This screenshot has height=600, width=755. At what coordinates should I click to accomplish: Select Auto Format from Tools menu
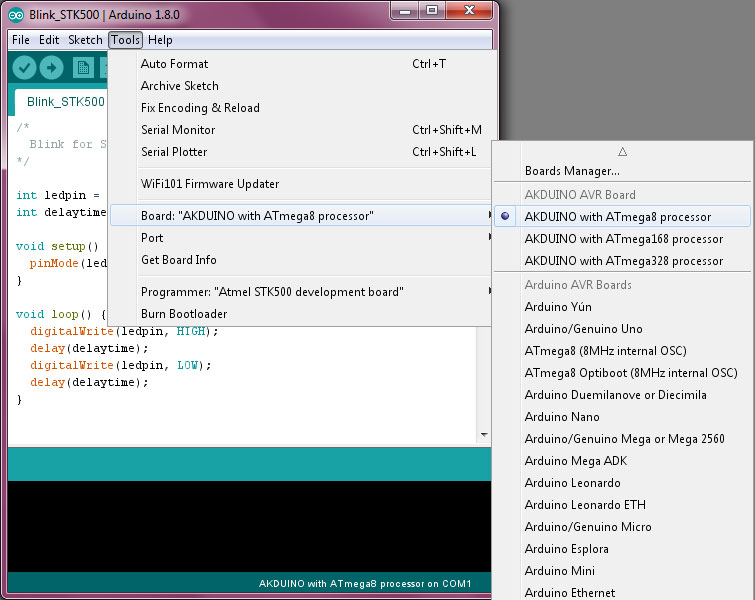click(174, 64)
